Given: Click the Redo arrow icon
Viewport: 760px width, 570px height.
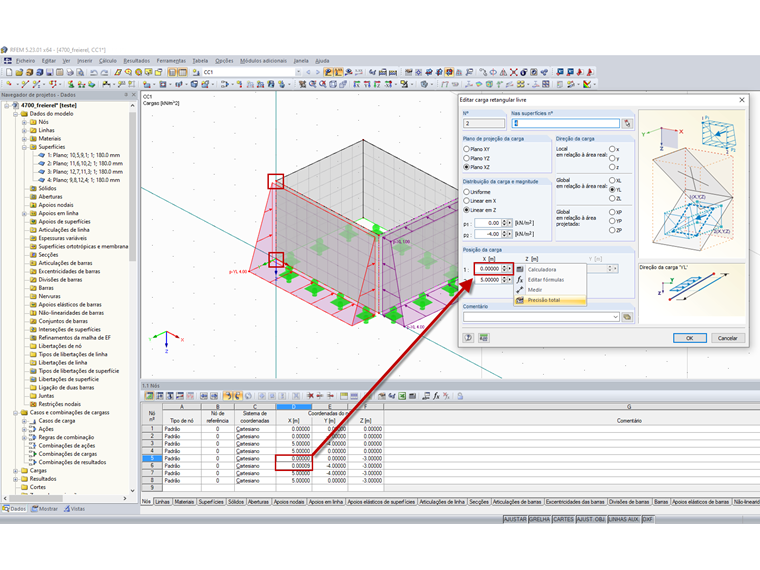Looking at the screenshot, I should (x=104, y=72).
